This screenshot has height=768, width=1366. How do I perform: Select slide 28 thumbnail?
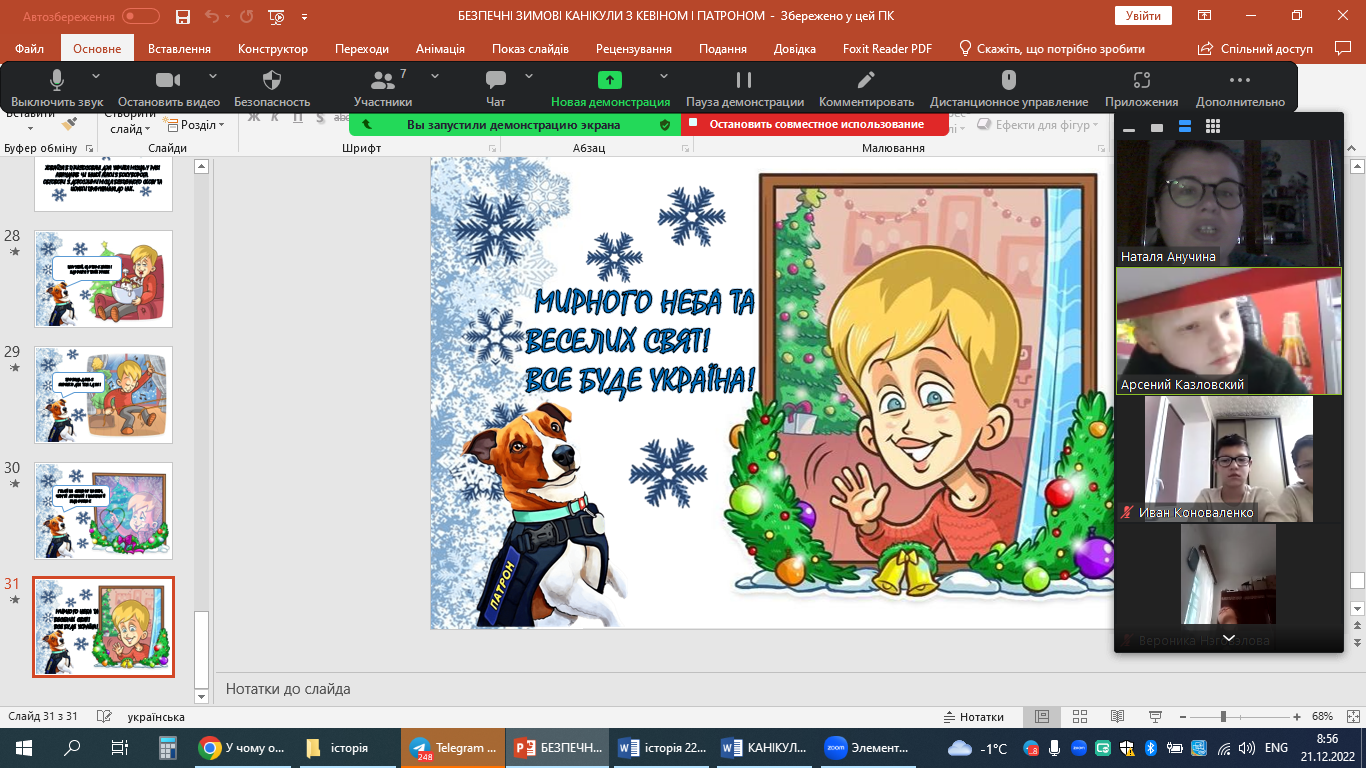(103, 279)
